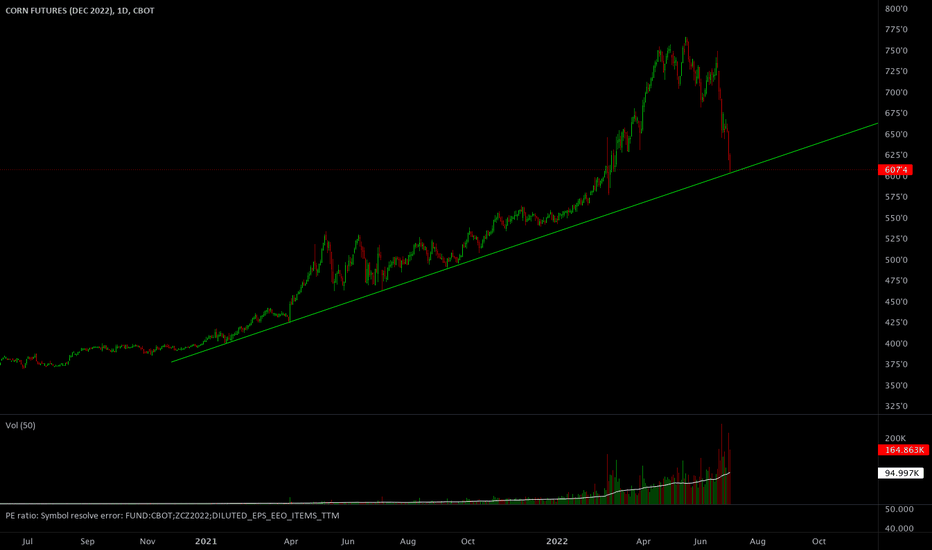The image size is (932, 550).
Task: Click the 450'0 price axis label
Action: pos(896,301)
